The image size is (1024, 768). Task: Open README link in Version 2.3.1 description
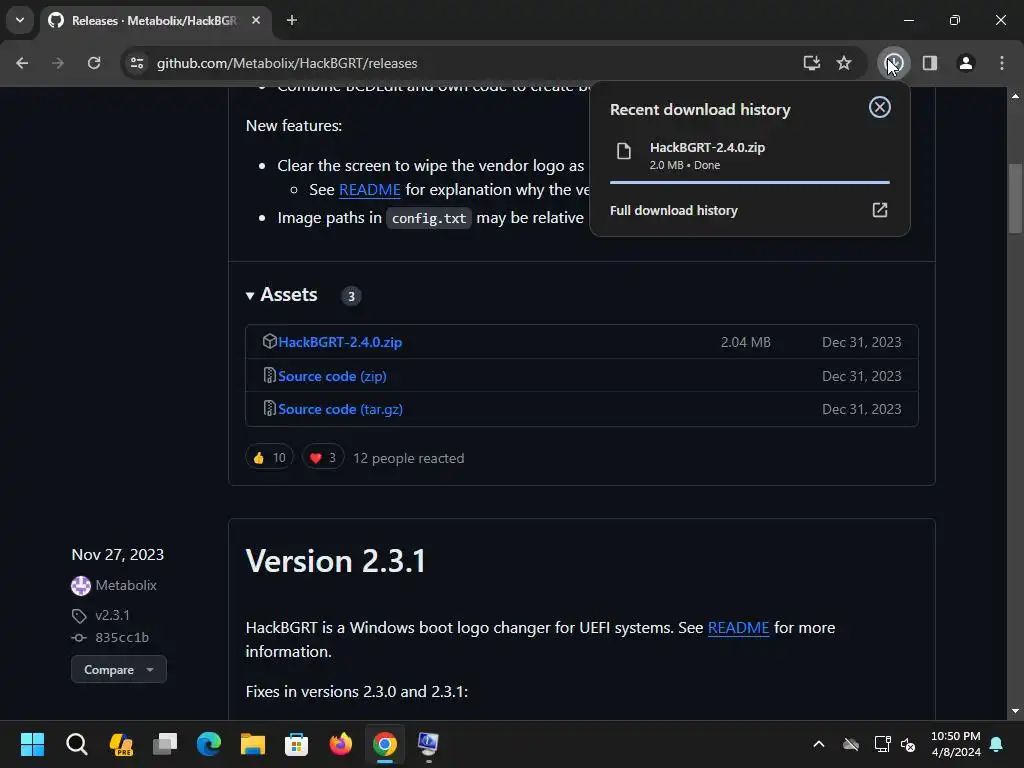coord(738,628)
